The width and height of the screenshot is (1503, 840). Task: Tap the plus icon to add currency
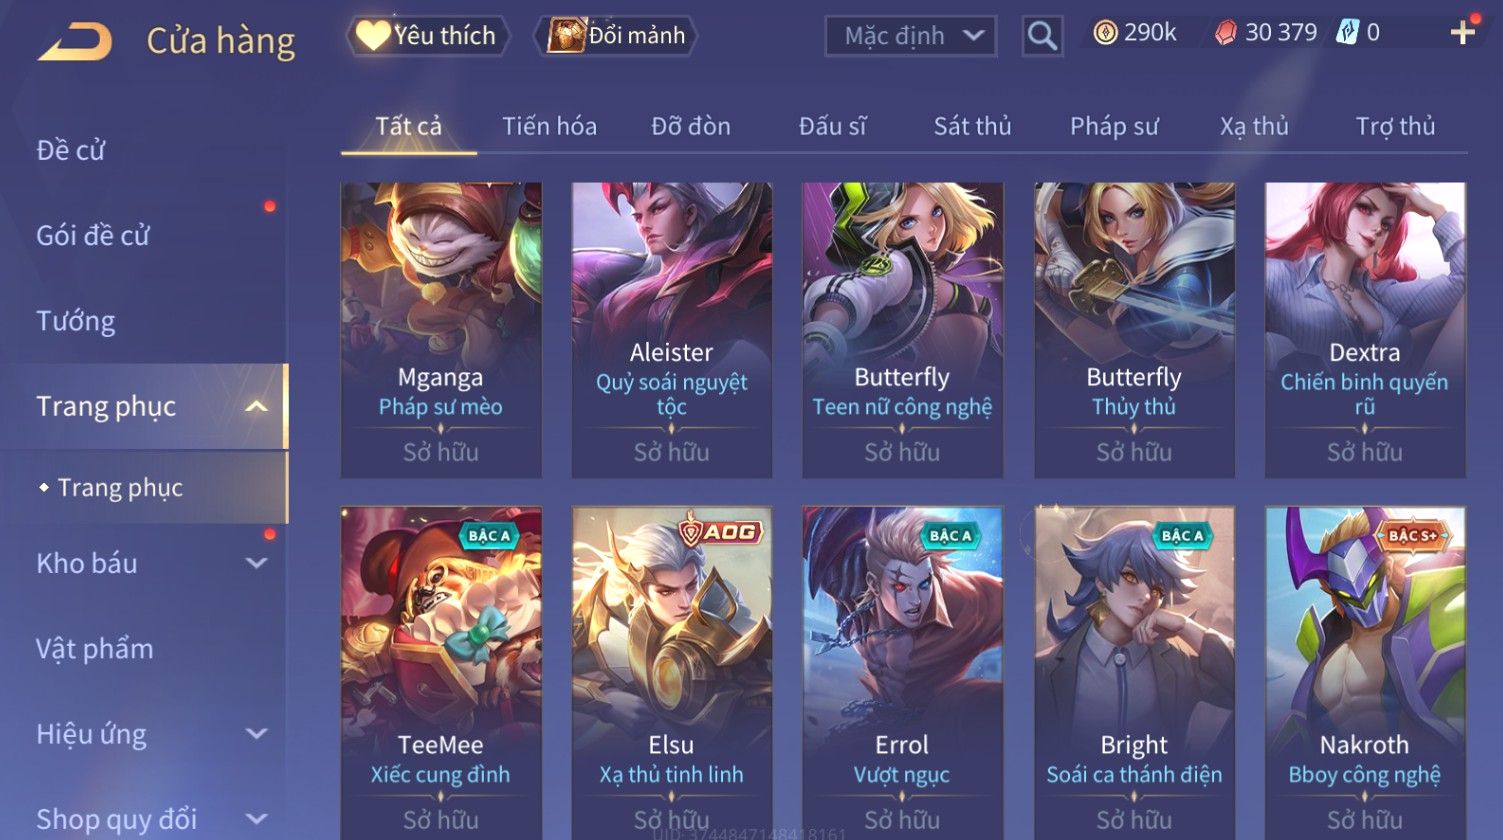click(x=1462, y=33)
